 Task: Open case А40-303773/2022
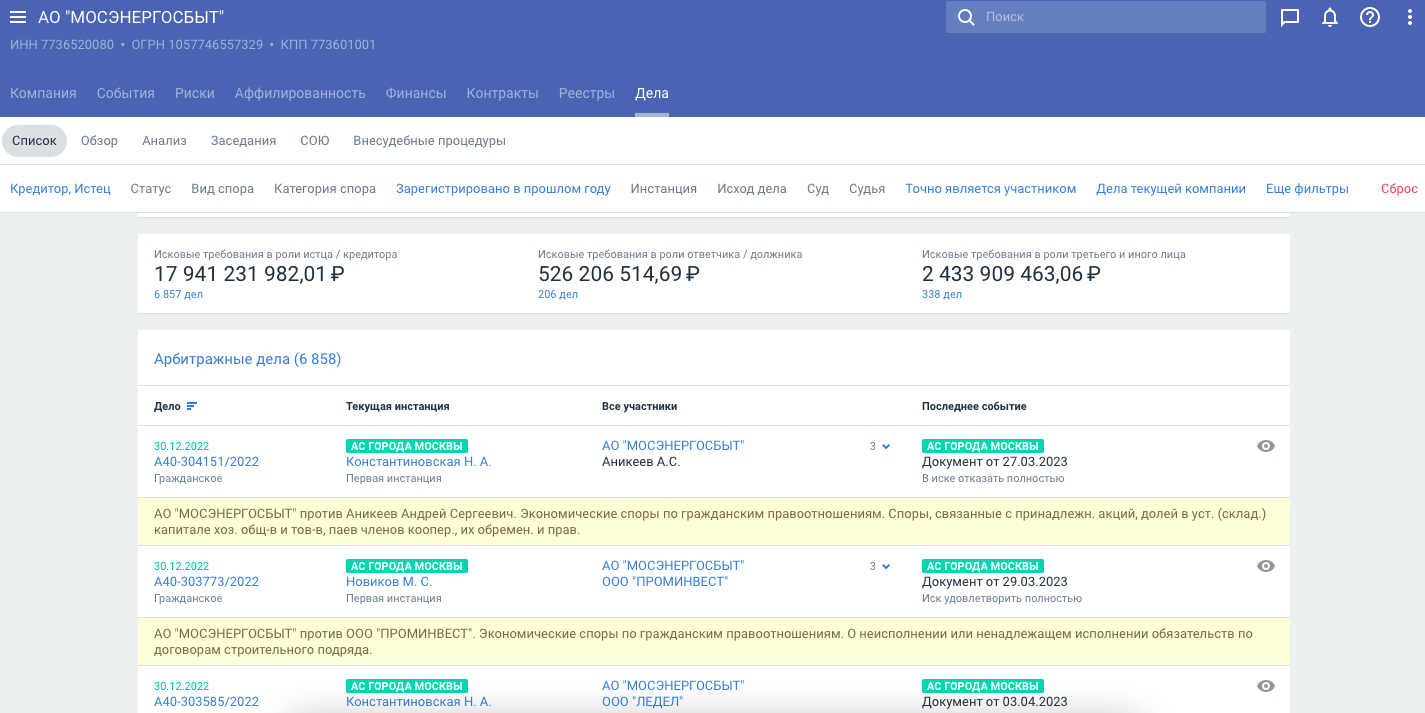(x=206, y=582)
